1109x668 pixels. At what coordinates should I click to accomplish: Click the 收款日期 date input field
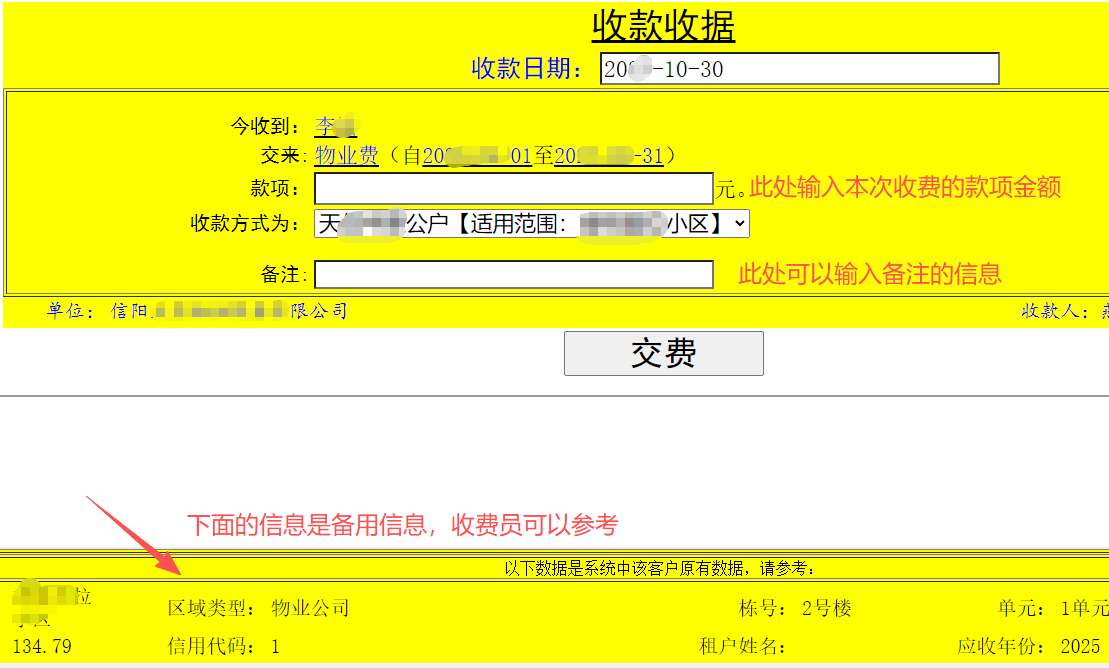799,69
